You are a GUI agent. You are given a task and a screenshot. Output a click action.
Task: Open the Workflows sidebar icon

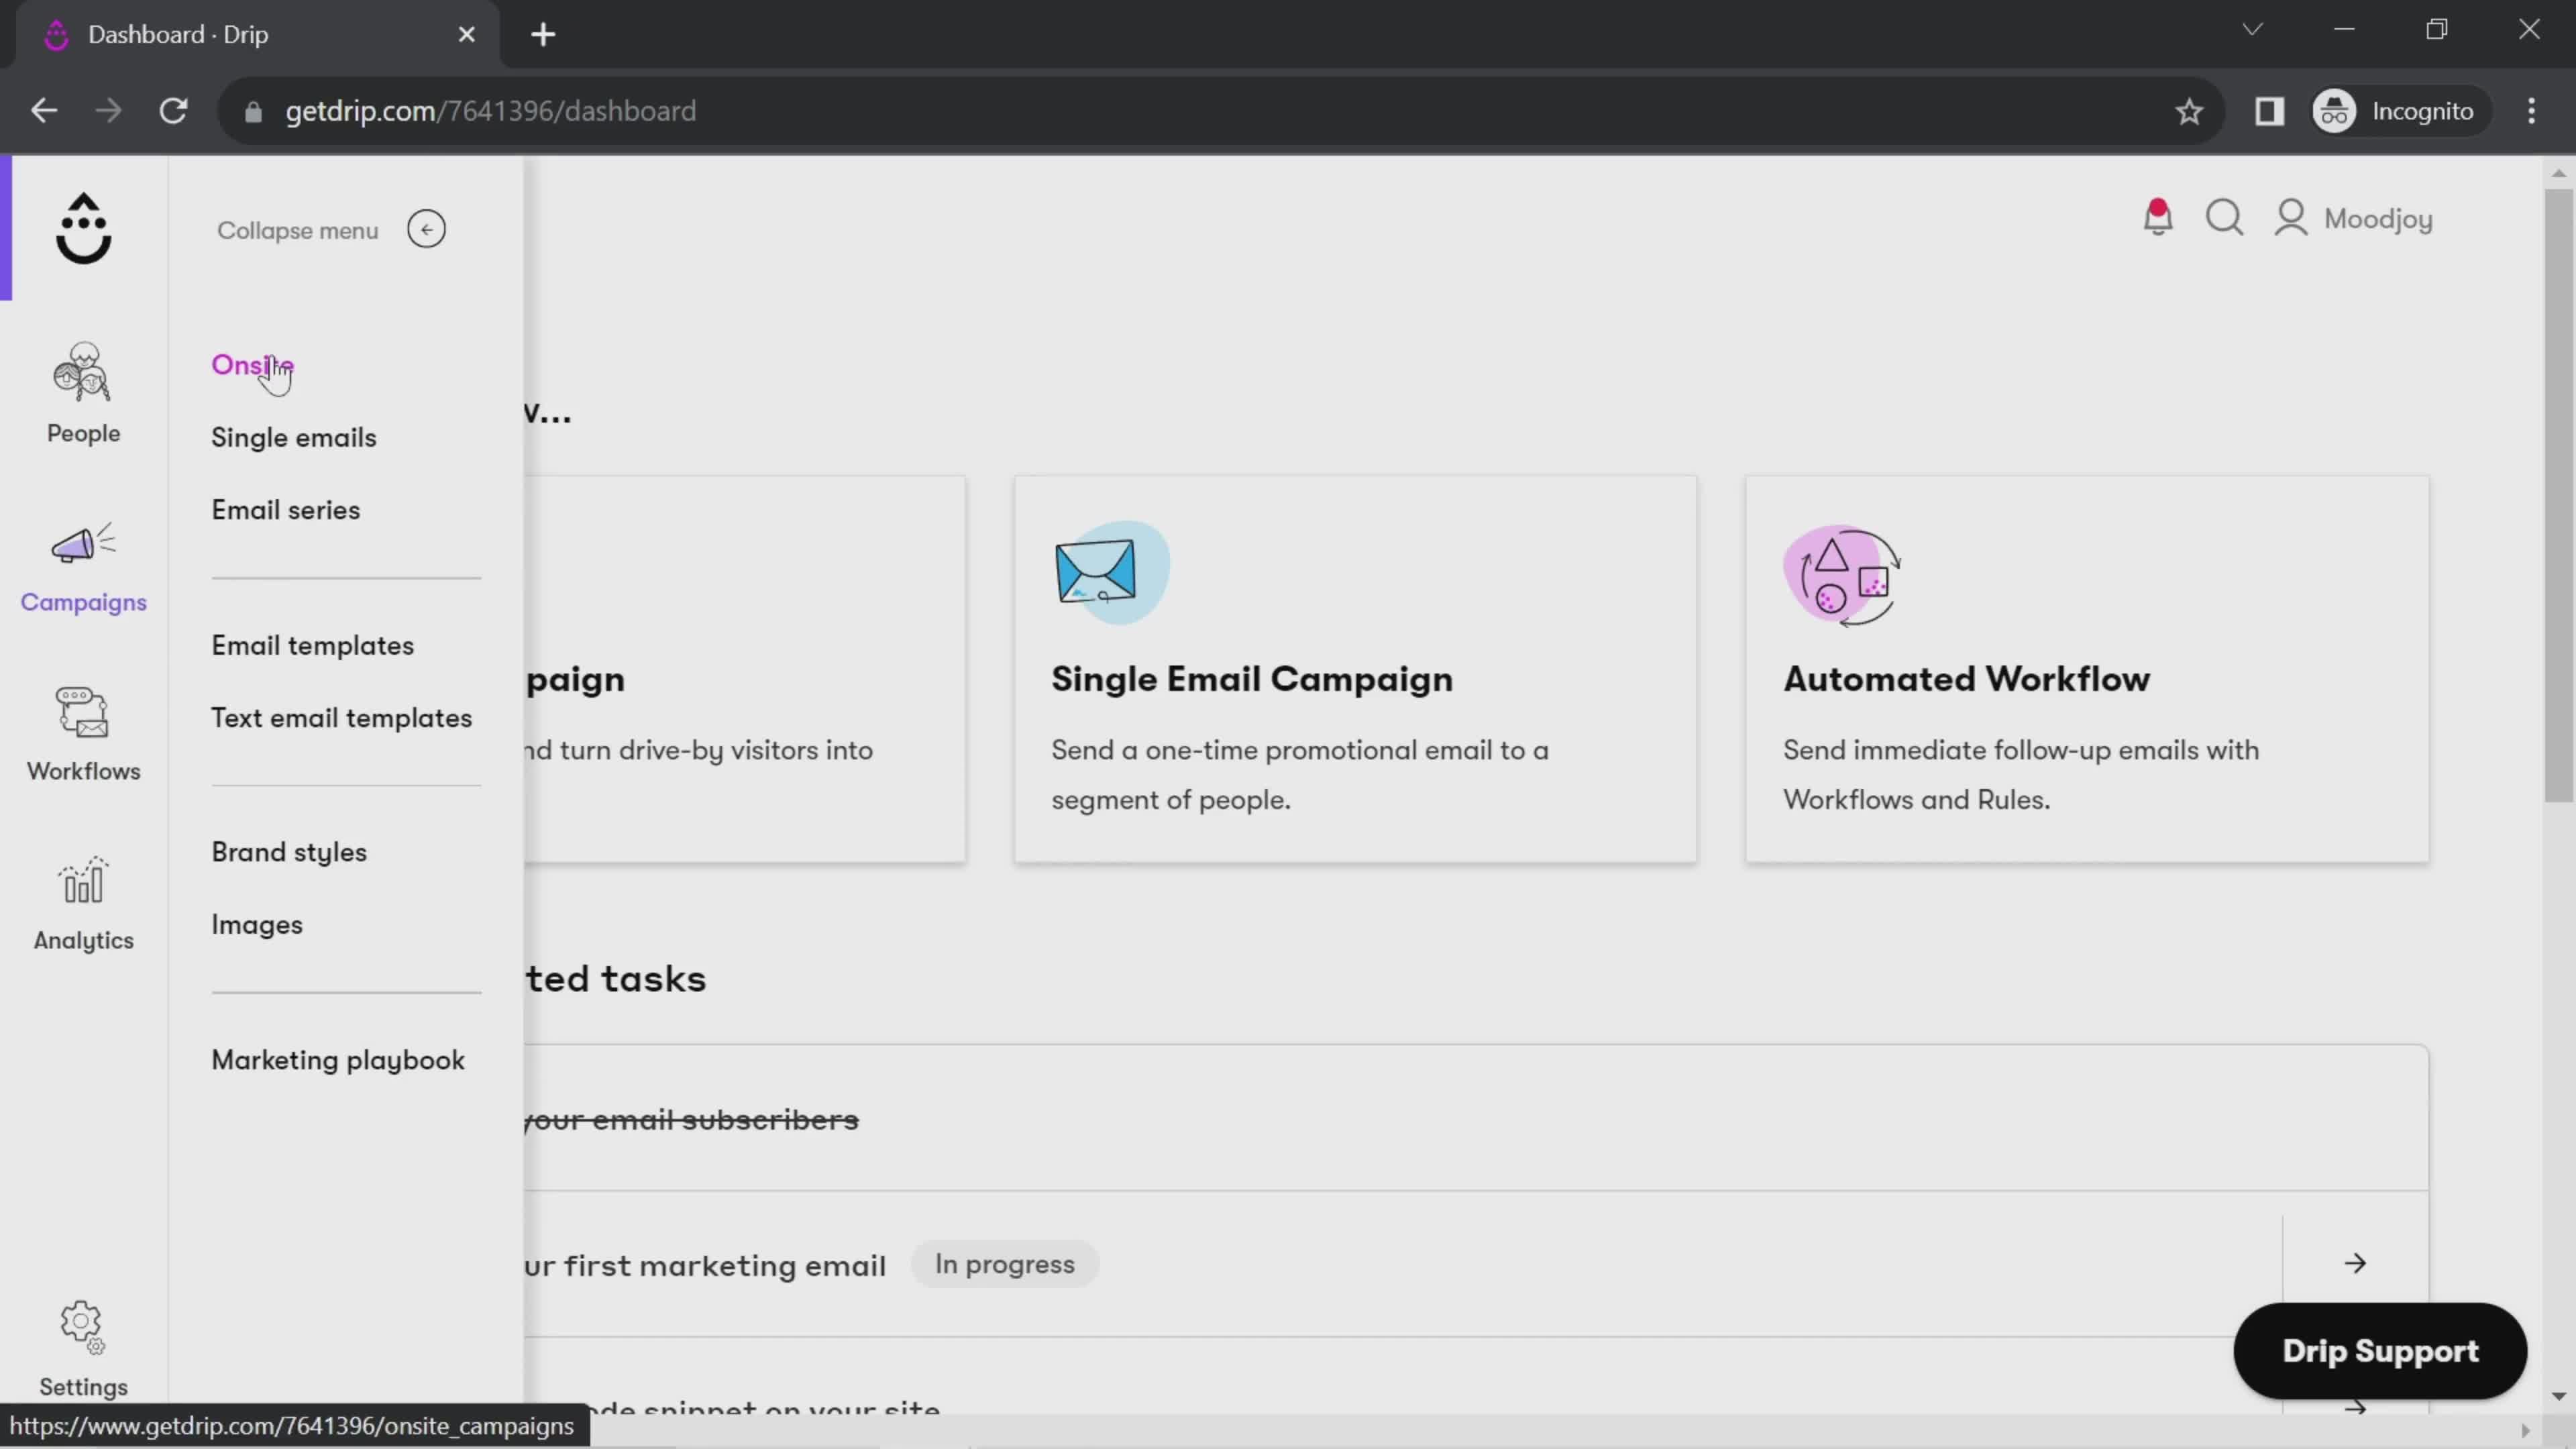click(x=83, y=712)
